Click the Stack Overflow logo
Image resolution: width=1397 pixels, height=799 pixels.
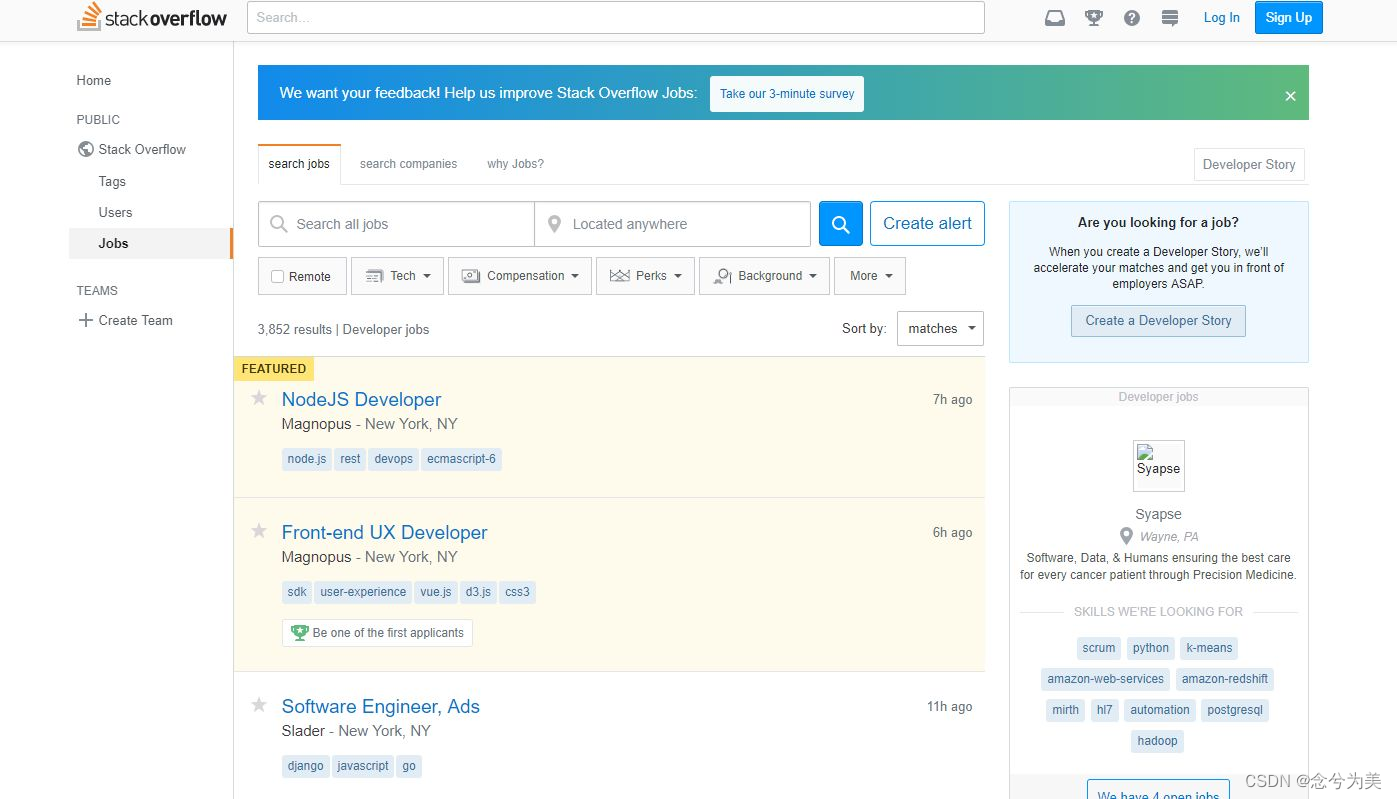152,17
